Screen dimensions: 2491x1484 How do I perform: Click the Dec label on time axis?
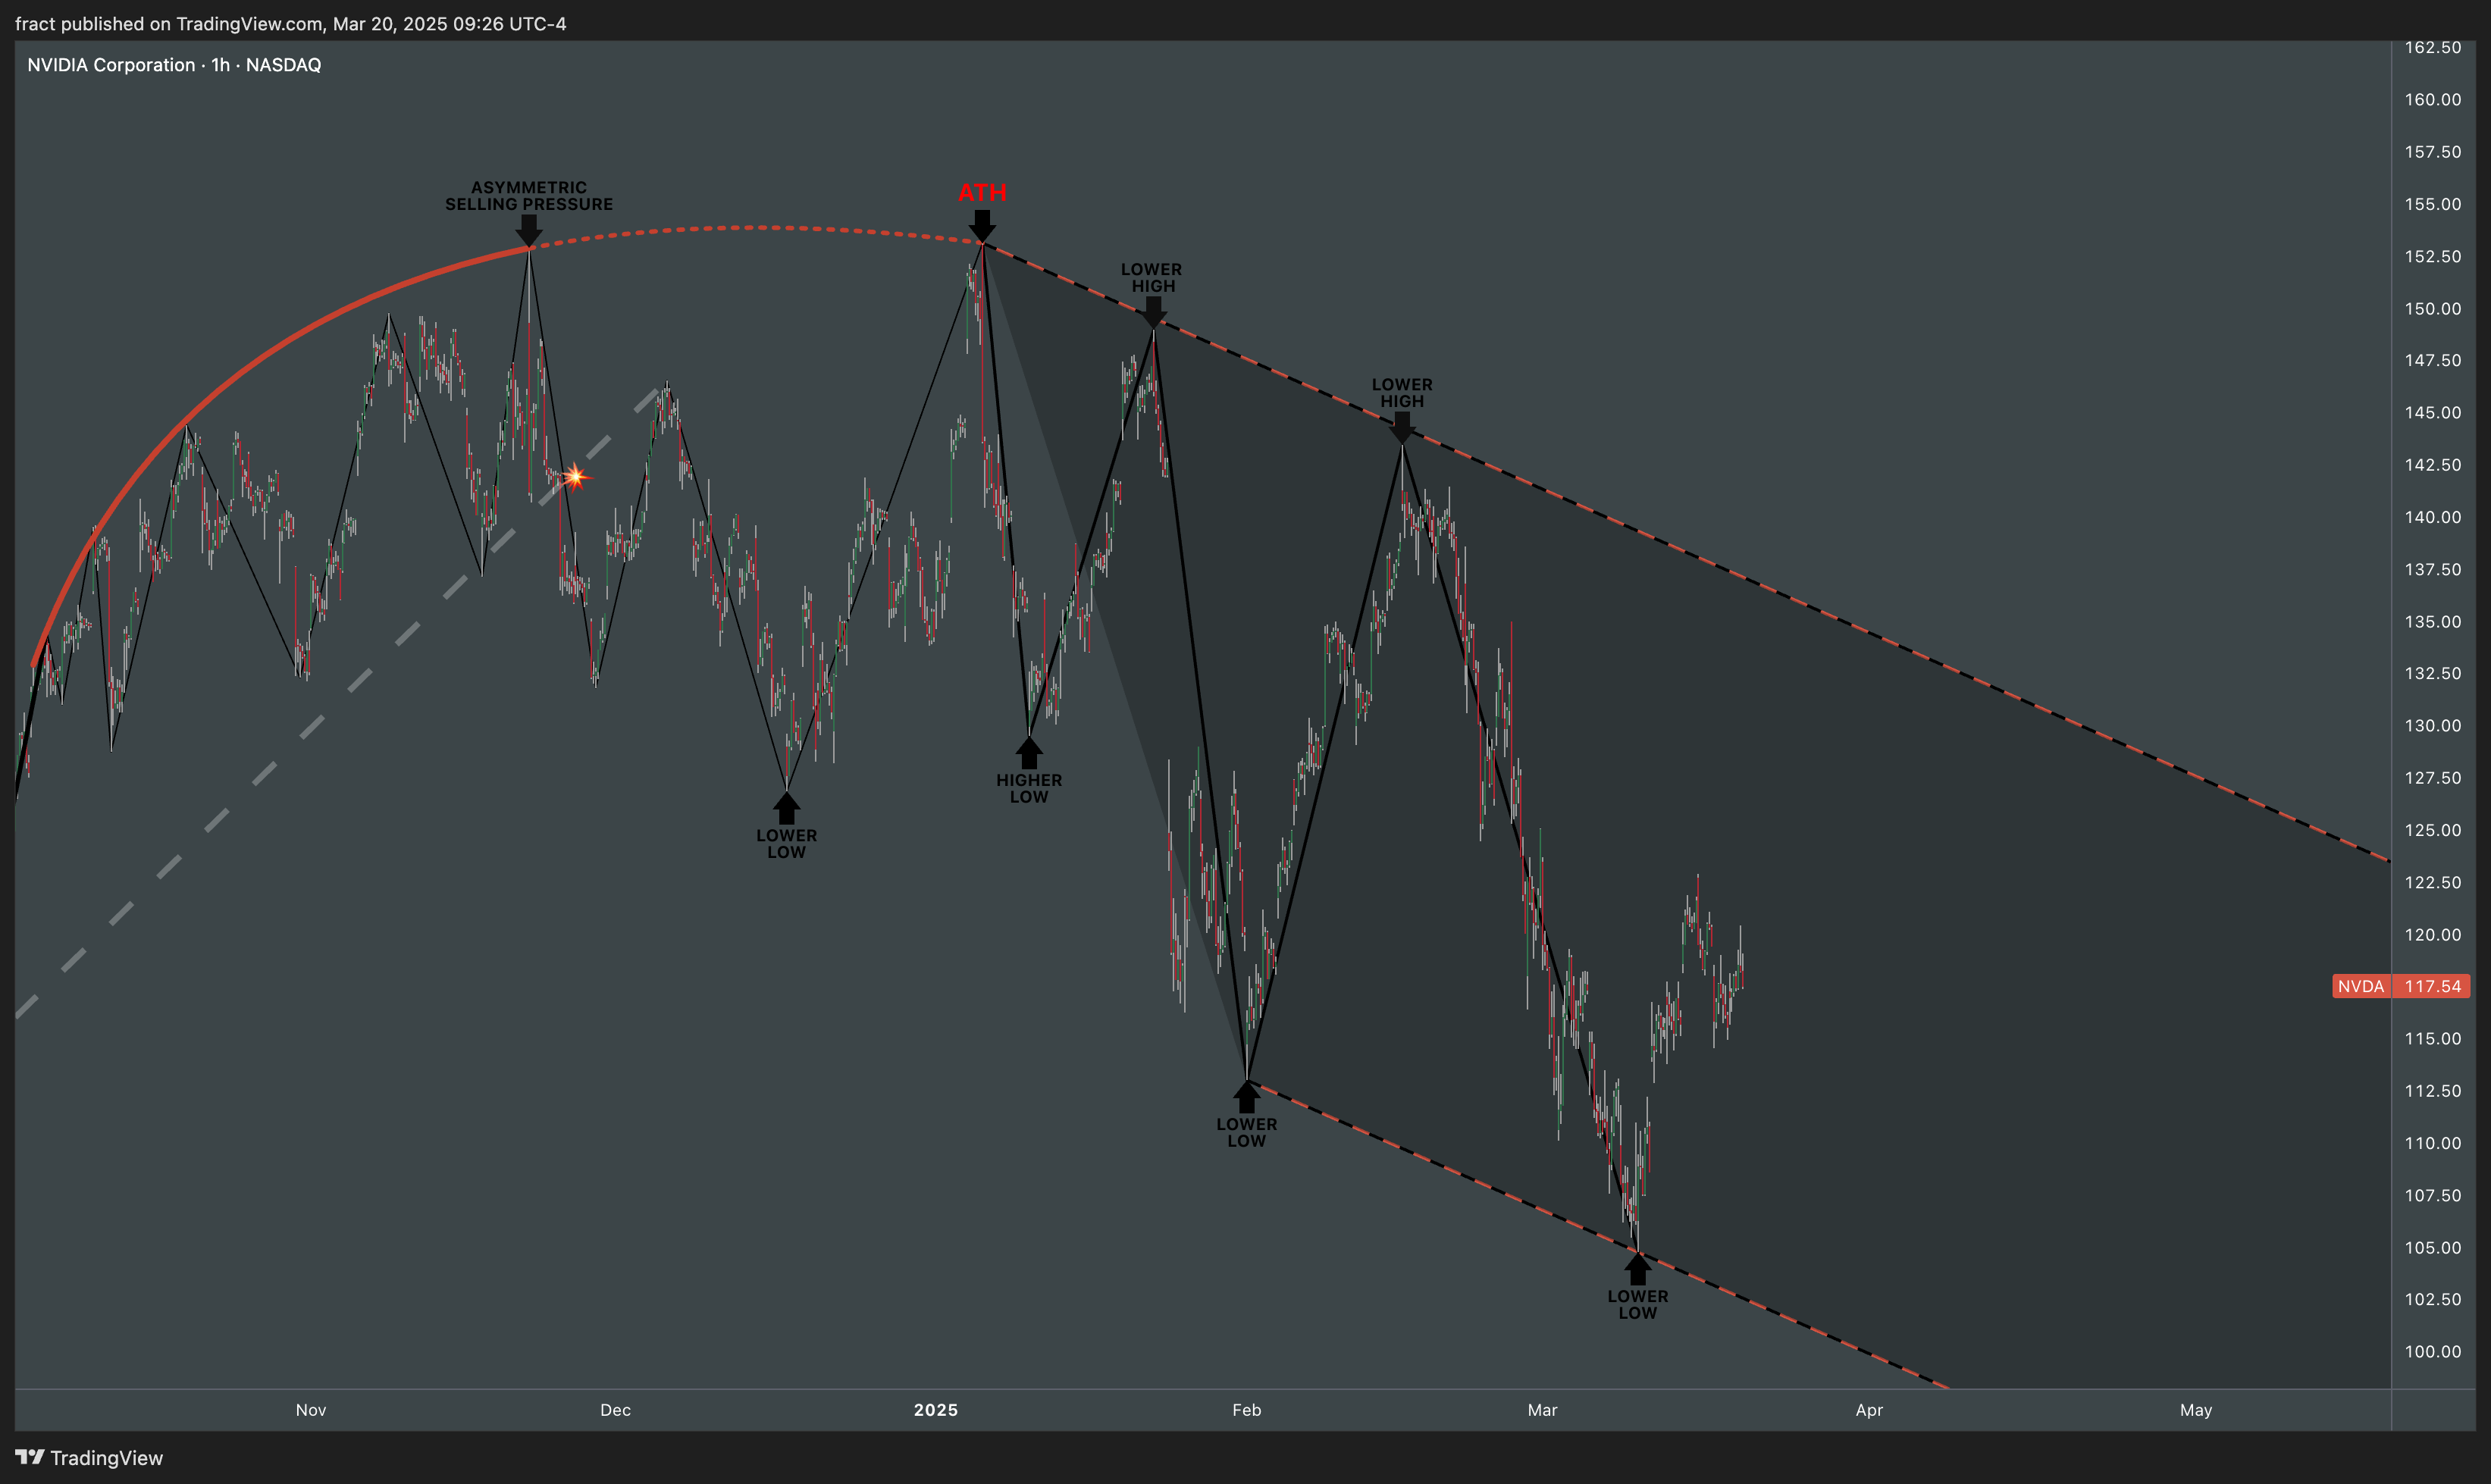click(615, 1410)
